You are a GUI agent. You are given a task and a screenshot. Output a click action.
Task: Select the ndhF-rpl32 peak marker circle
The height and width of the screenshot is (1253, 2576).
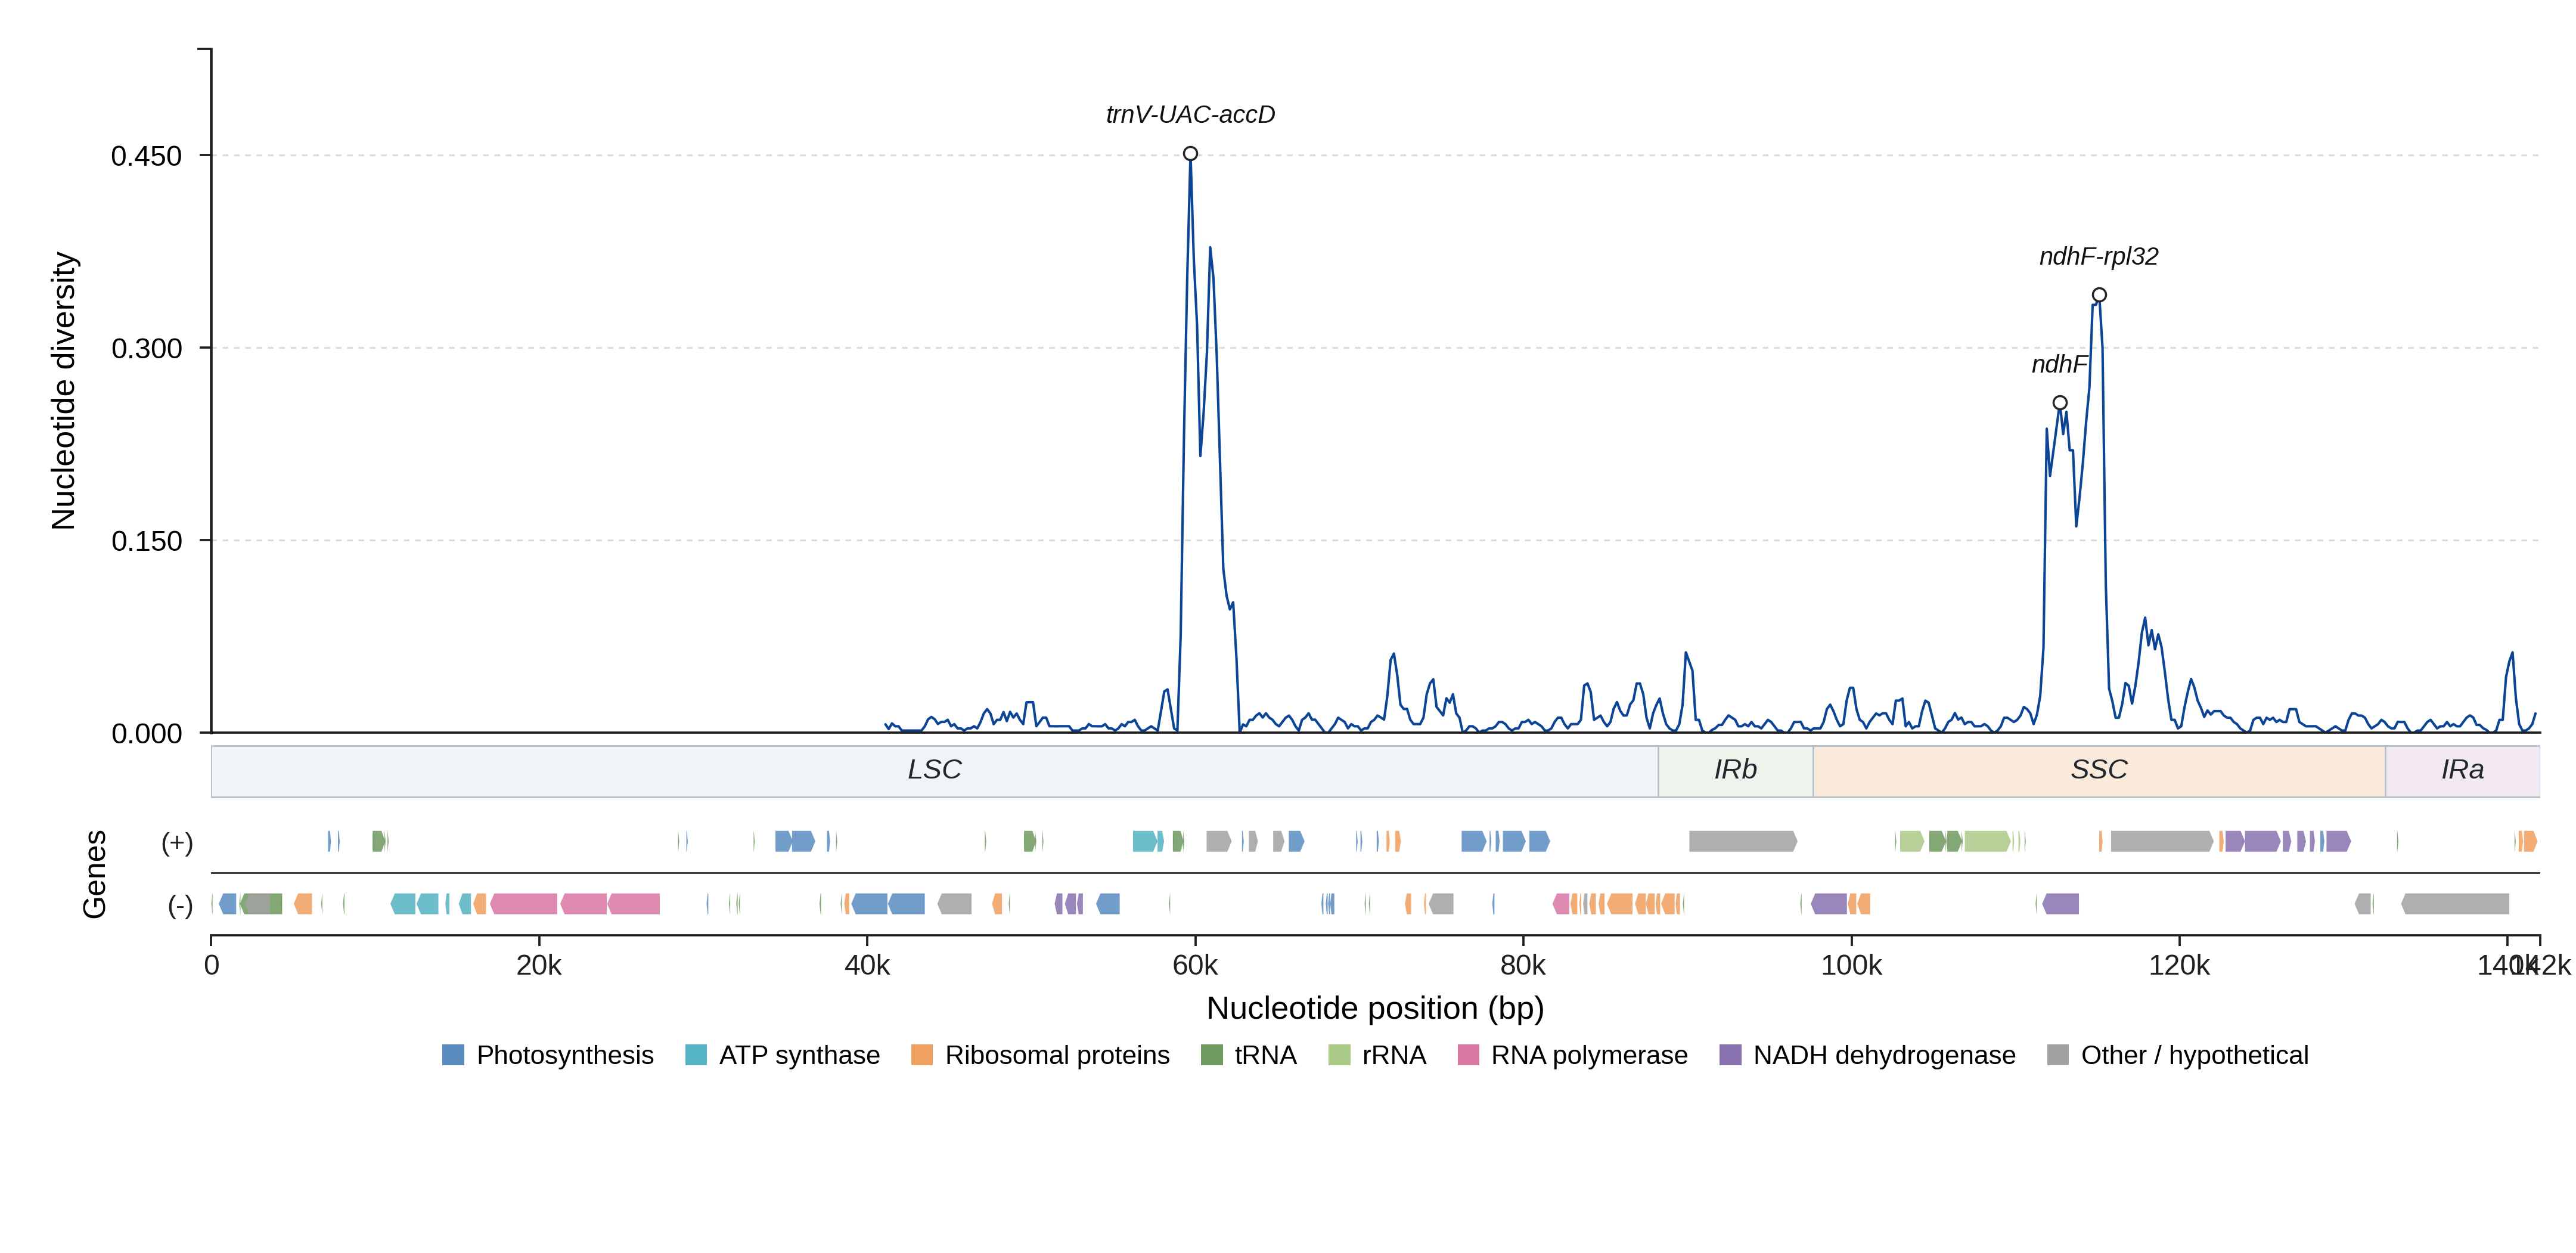2099,295
